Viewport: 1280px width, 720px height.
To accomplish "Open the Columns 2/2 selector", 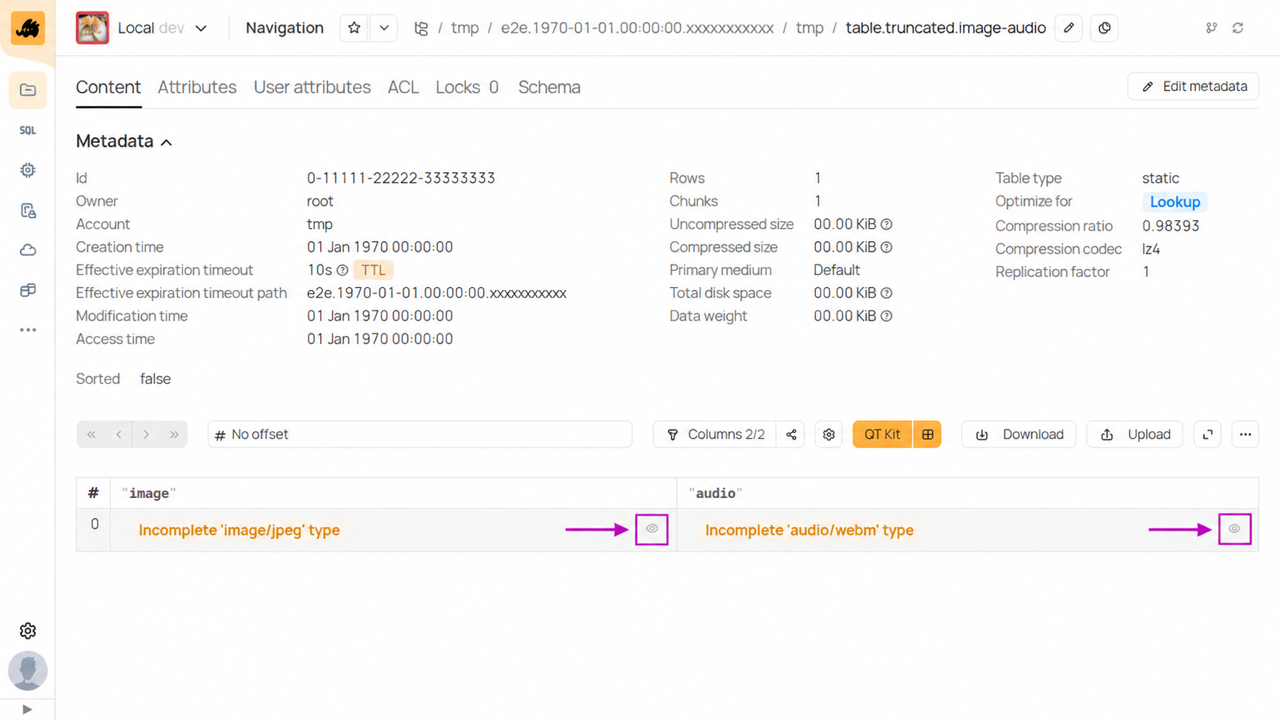I will [715, 434].
